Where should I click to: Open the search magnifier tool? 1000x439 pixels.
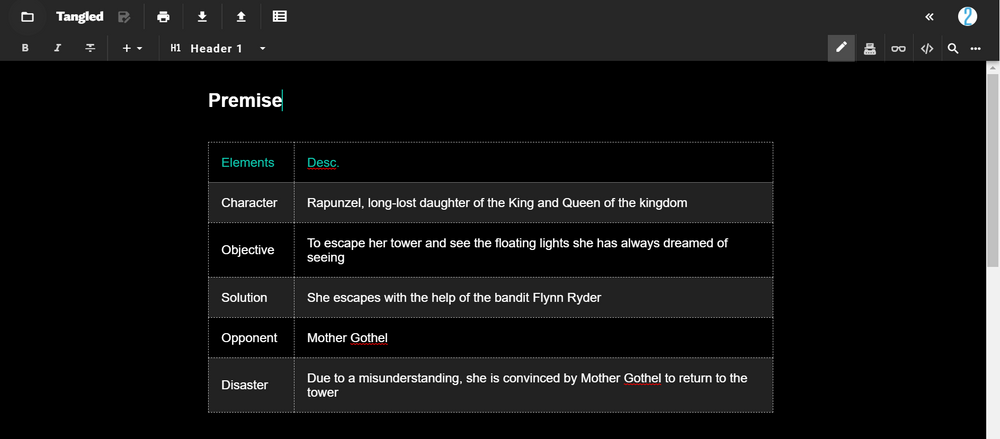(953, 48)
